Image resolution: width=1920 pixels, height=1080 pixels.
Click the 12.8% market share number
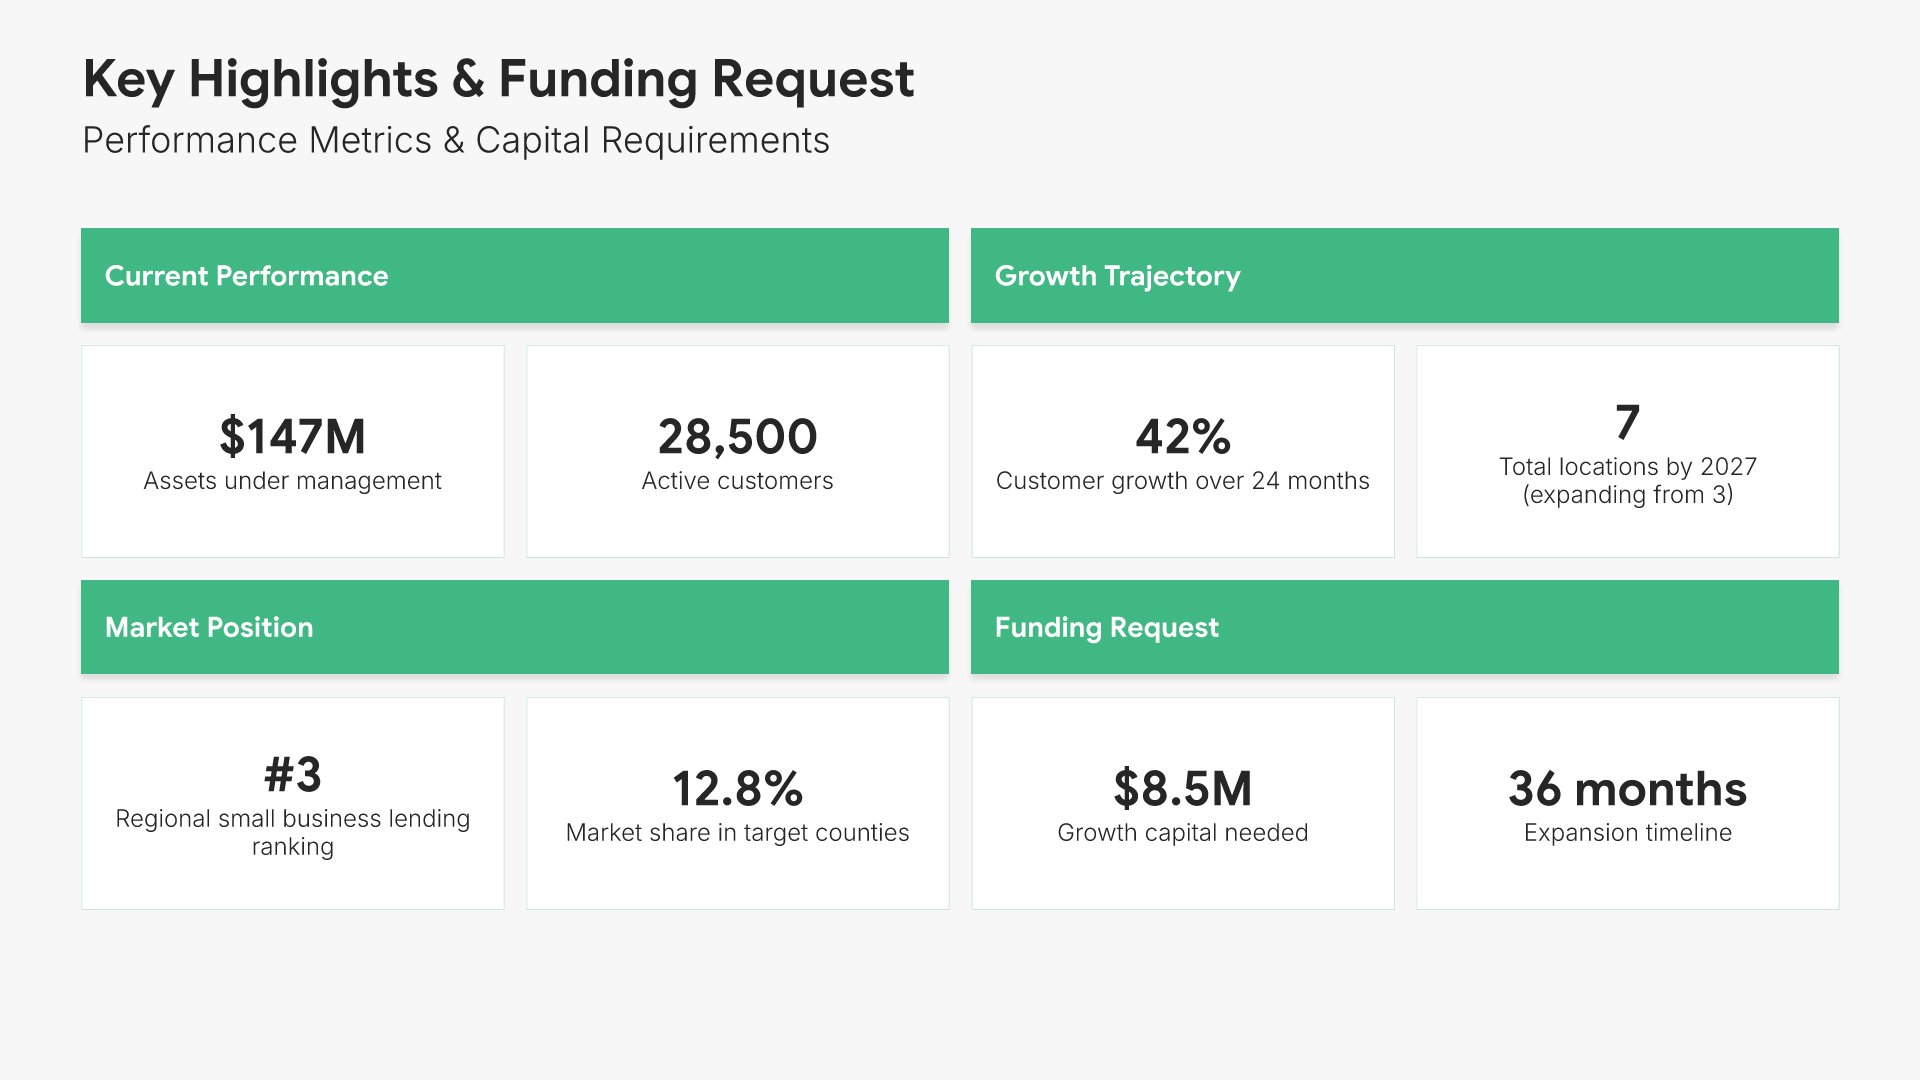(737, 789)
